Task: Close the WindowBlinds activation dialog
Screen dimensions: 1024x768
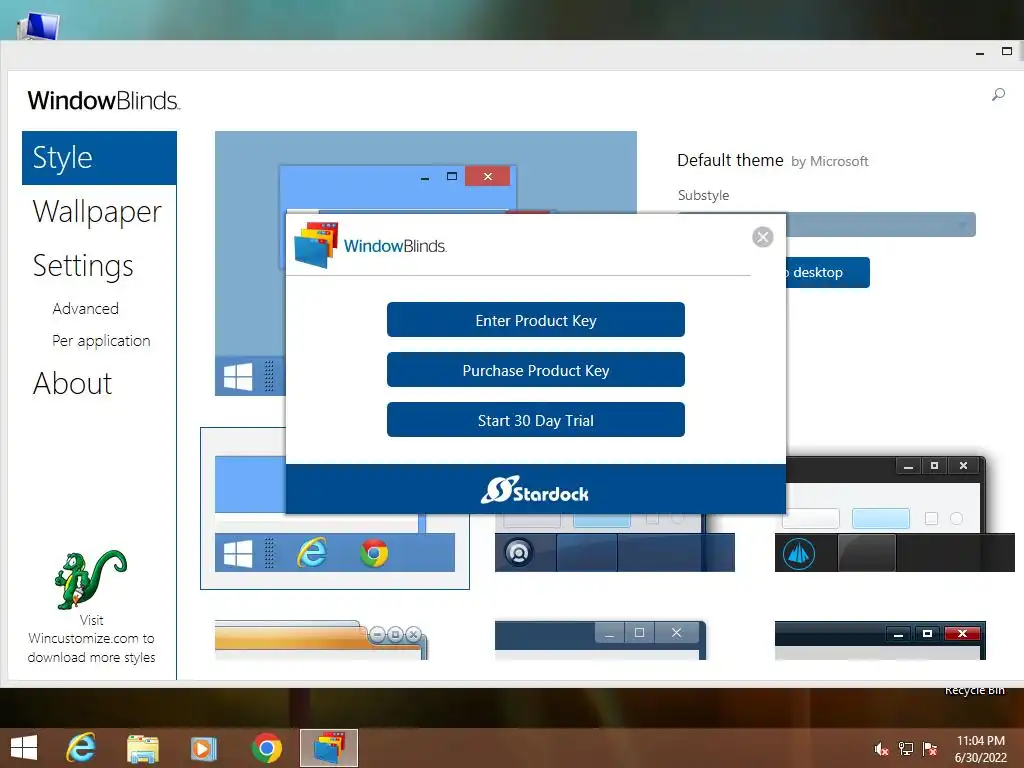Action: [762, 237]
